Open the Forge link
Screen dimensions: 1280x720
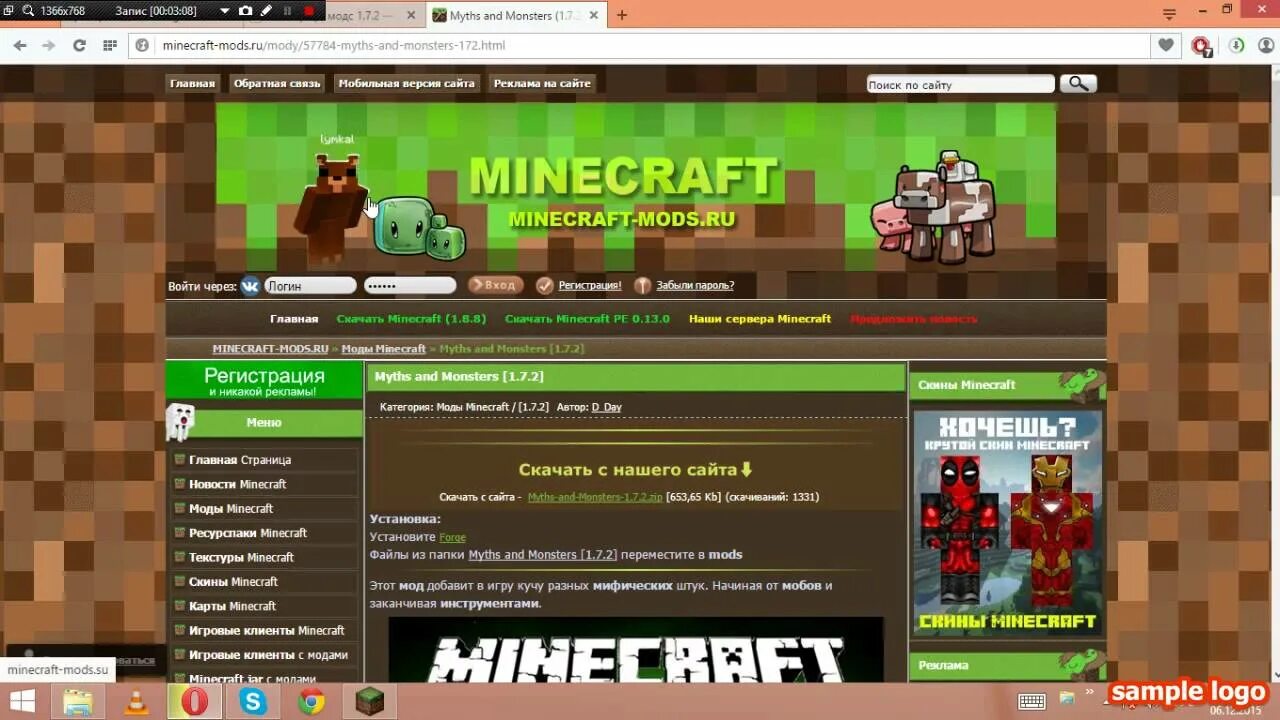[452, 538]
